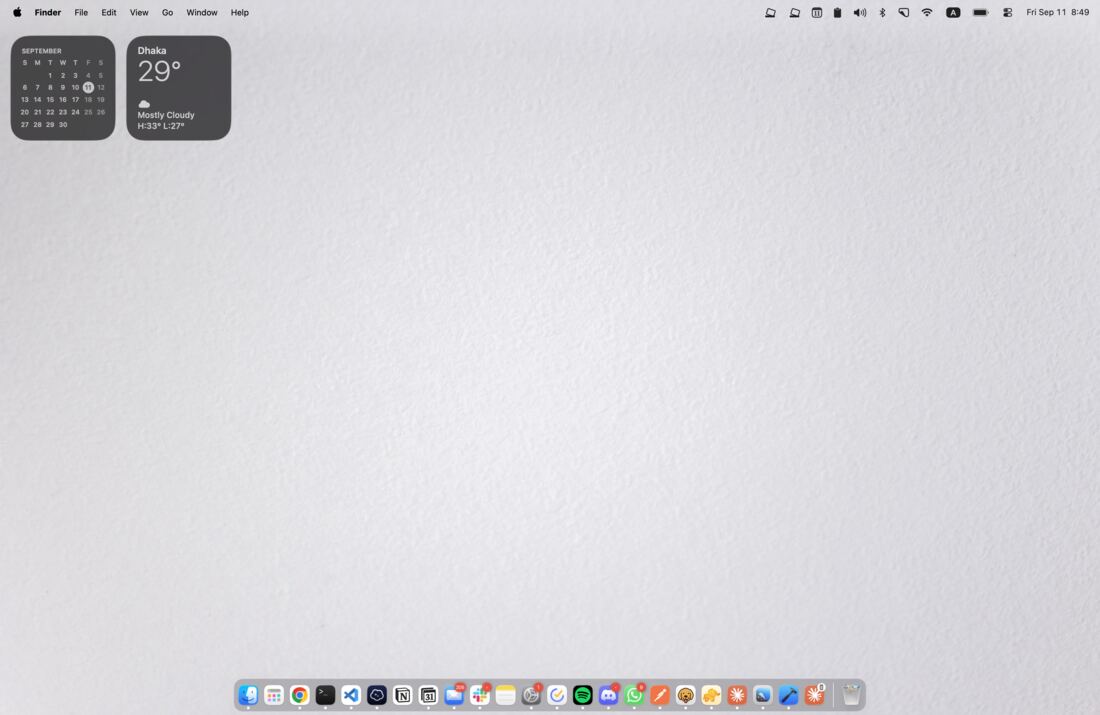Click 'Mostly Cloudy' in the weather widget
This screenshot has width=1100, height=715.
[166, 115]
